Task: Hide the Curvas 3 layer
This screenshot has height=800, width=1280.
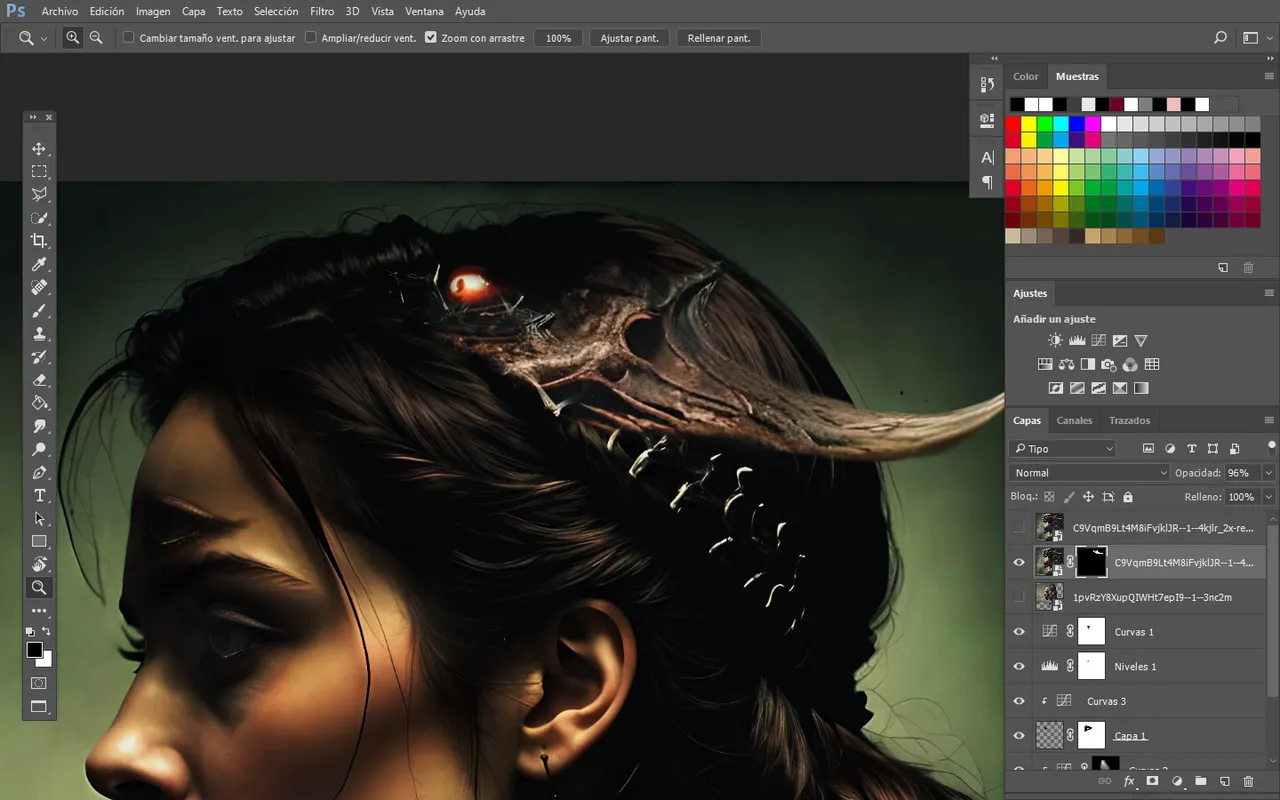Action: [1019, 701]
